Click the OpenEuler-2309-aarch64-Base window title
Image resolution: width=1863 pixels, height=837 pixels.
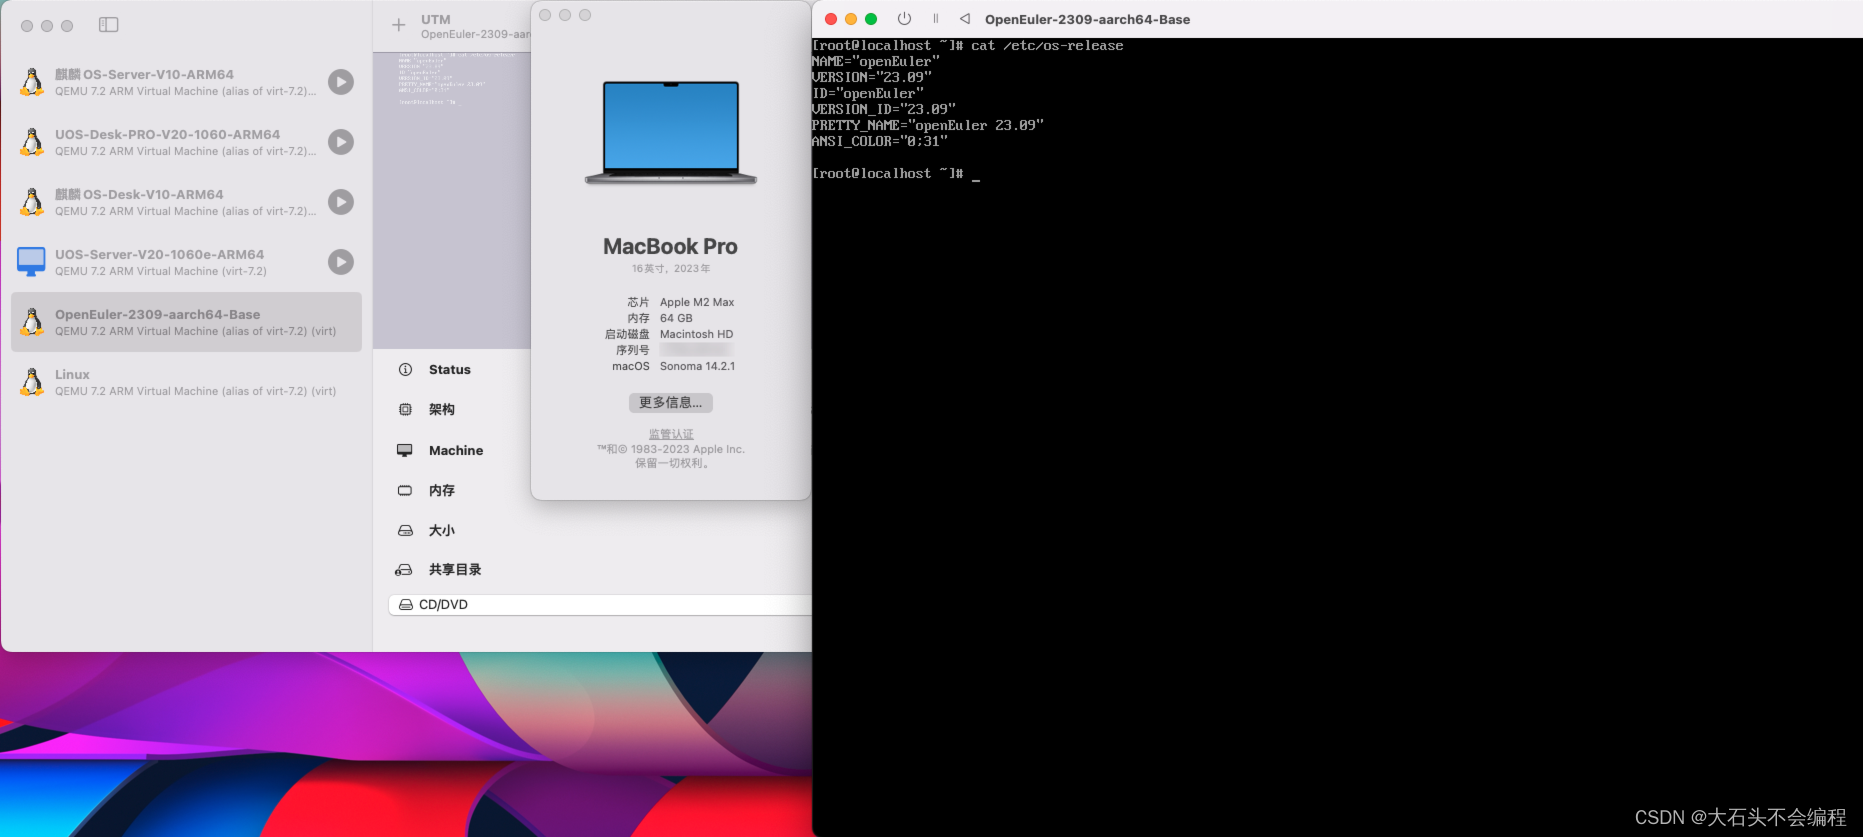pos(1087,19)
